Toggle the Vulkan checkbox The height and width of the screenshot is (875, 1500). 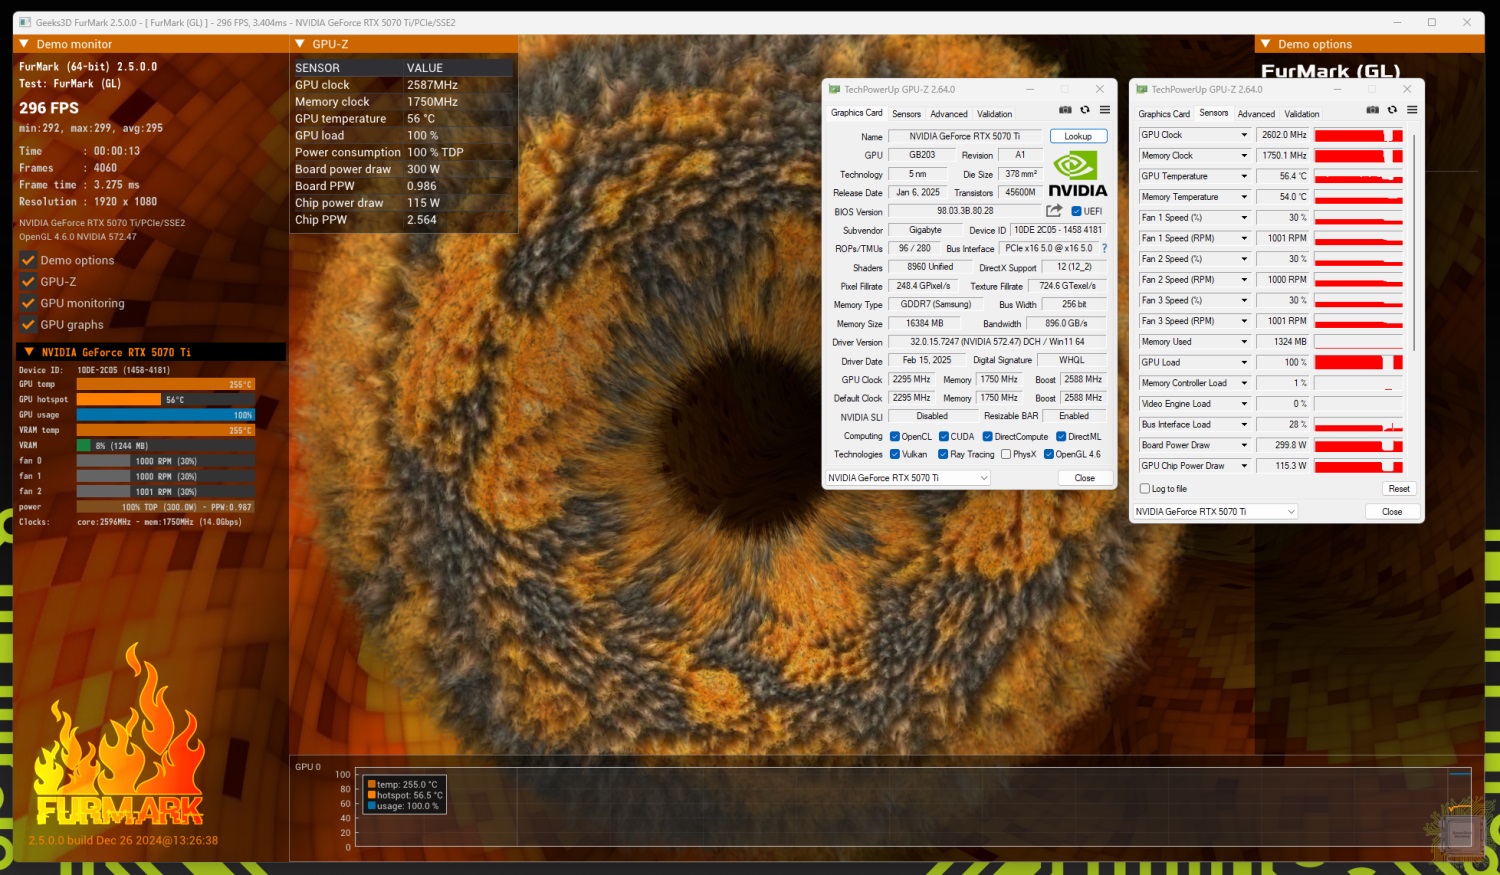click(x=895, y=454)
